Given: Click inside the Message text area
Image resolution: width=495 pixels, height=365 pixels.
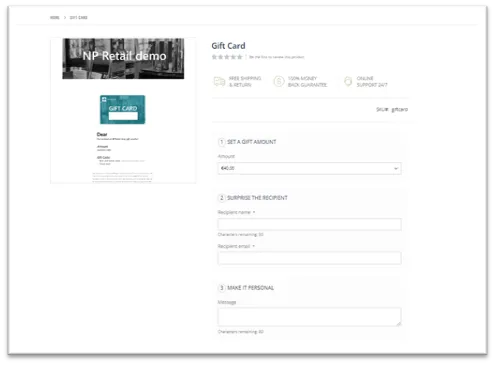Looking at the screenshot, I should [x=309, y=317].
